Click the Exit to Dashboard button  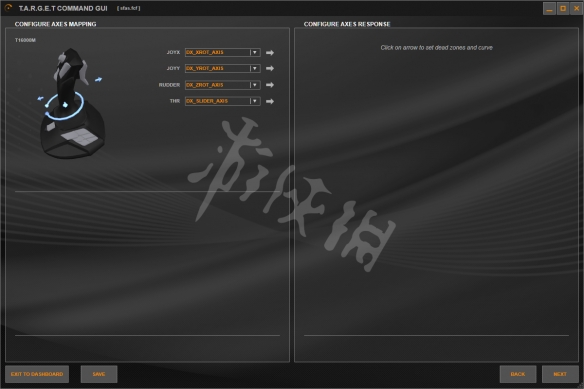[37, 374]
